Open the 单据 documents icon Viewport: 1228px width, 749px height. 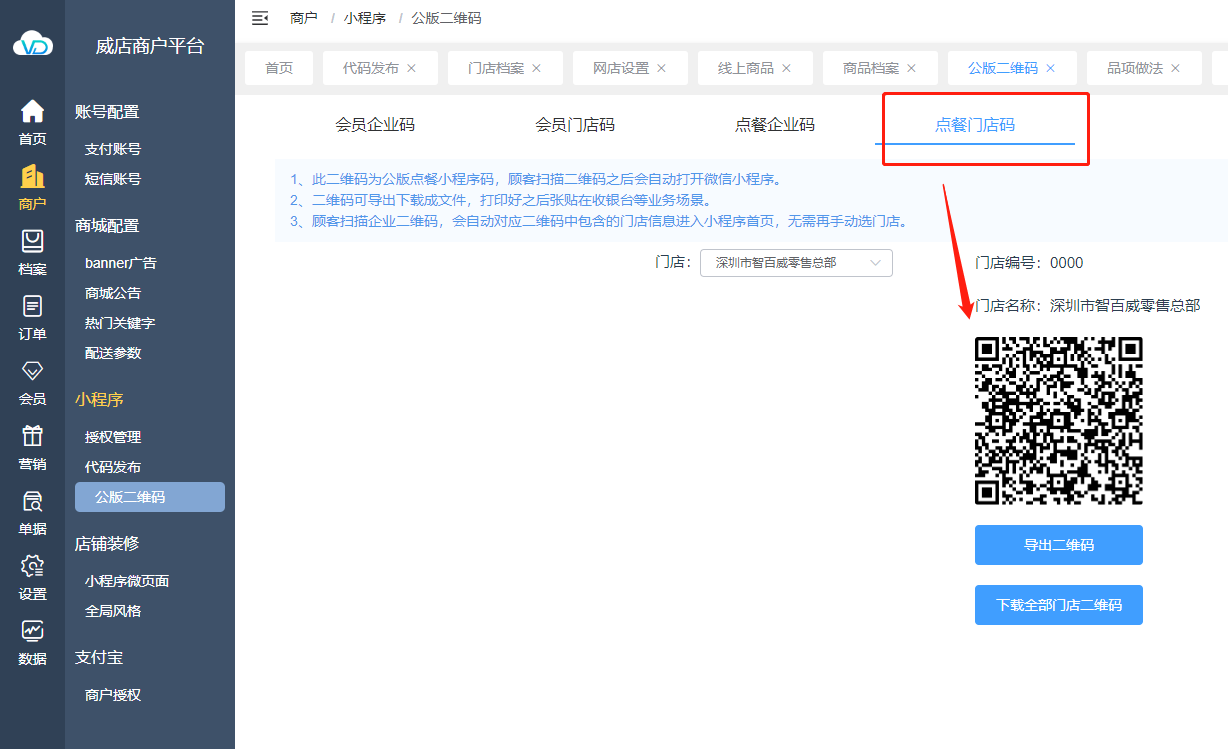tap(32, 502)
